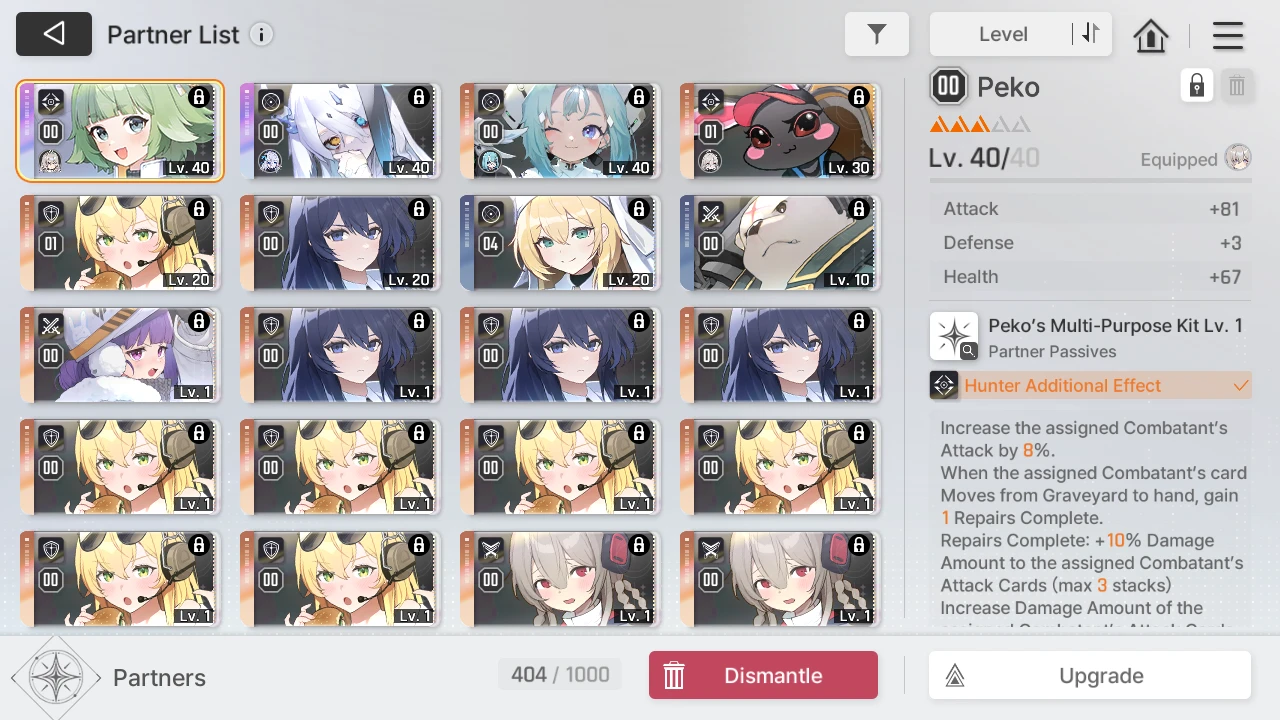Screen dimensions: 1280x720
Task: Open the hamburger menu
Action: click(x=1227, y=36)
